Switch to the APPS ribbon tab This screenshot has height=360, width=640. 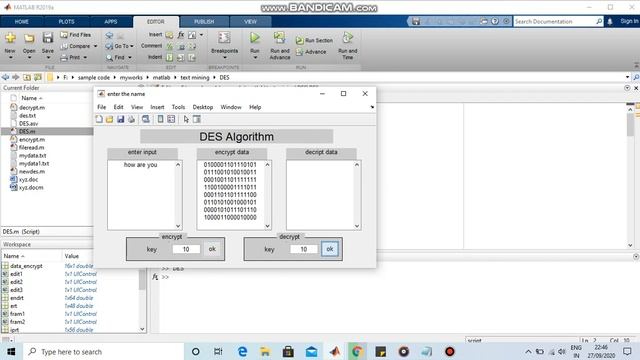pos(111,22)
